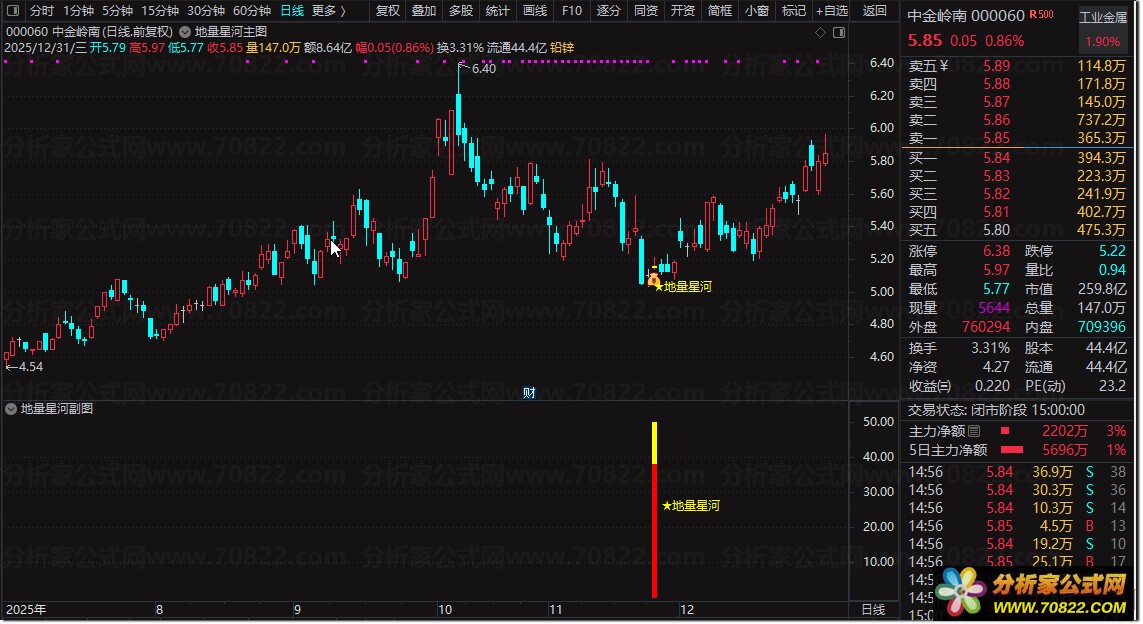
Task: Click the 6.40 high price label
Action: point(483,69)
